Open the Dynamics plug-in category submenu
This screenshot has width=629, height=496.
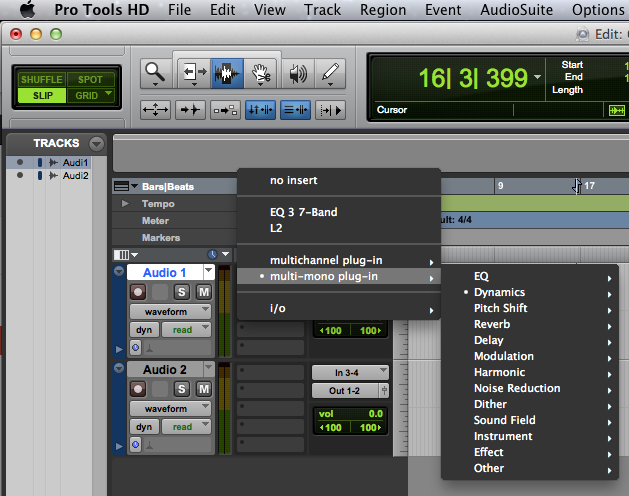[530, 292]
